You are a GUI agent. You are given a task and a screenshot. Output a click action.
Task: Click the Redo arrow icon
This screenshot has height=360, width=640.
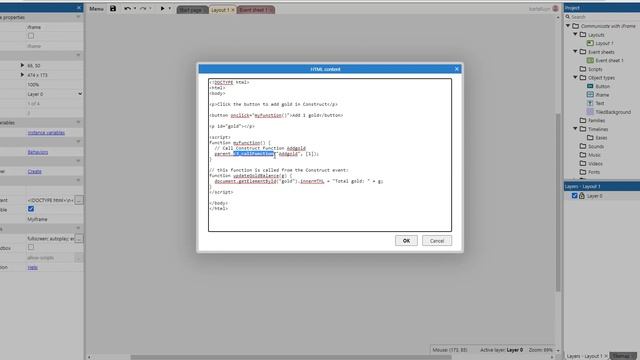(x=143, y=9)
